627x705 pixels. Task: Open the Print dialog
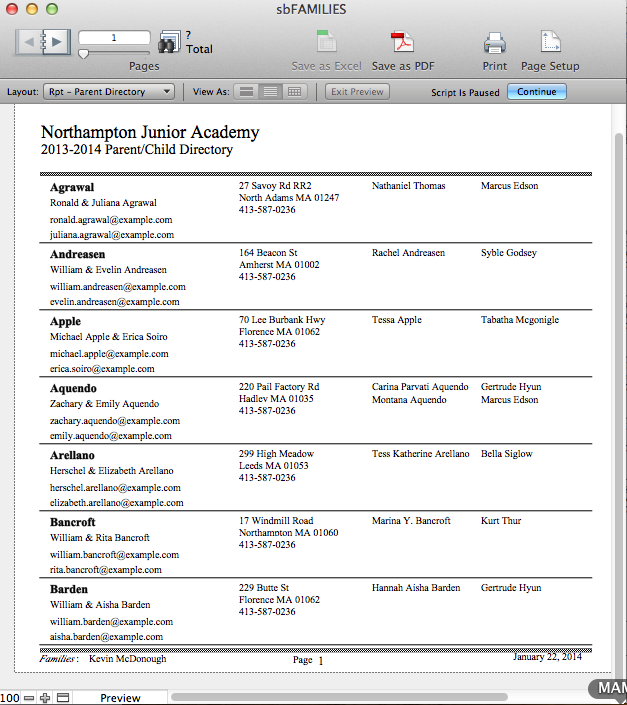click(x=494, y=44)
